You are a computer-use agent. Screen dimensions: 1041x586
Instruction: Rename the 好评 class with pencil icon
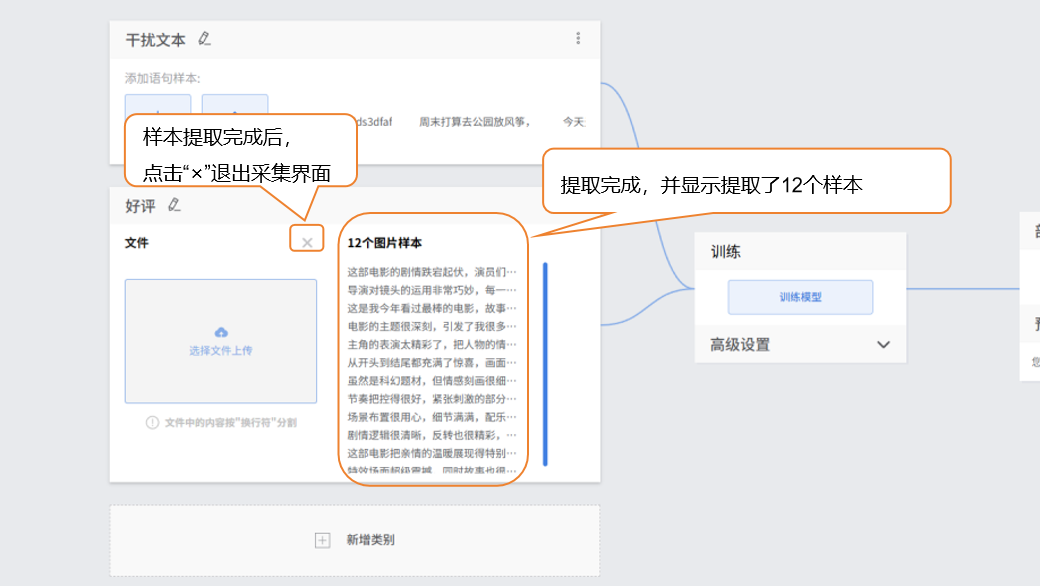[174, 205]
